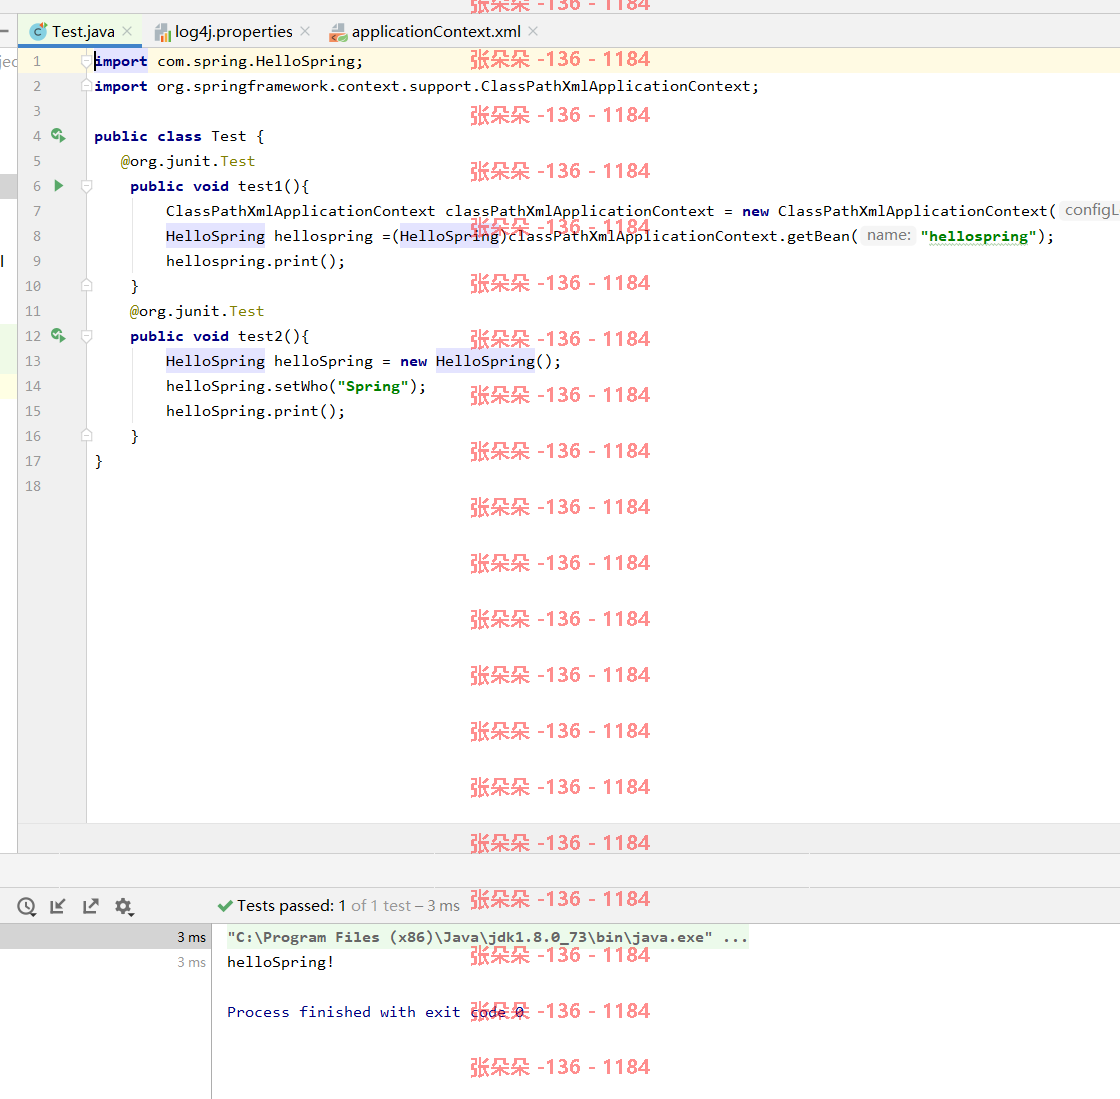Run test1 via green arrow on line 6

click(x=59, y=186)
